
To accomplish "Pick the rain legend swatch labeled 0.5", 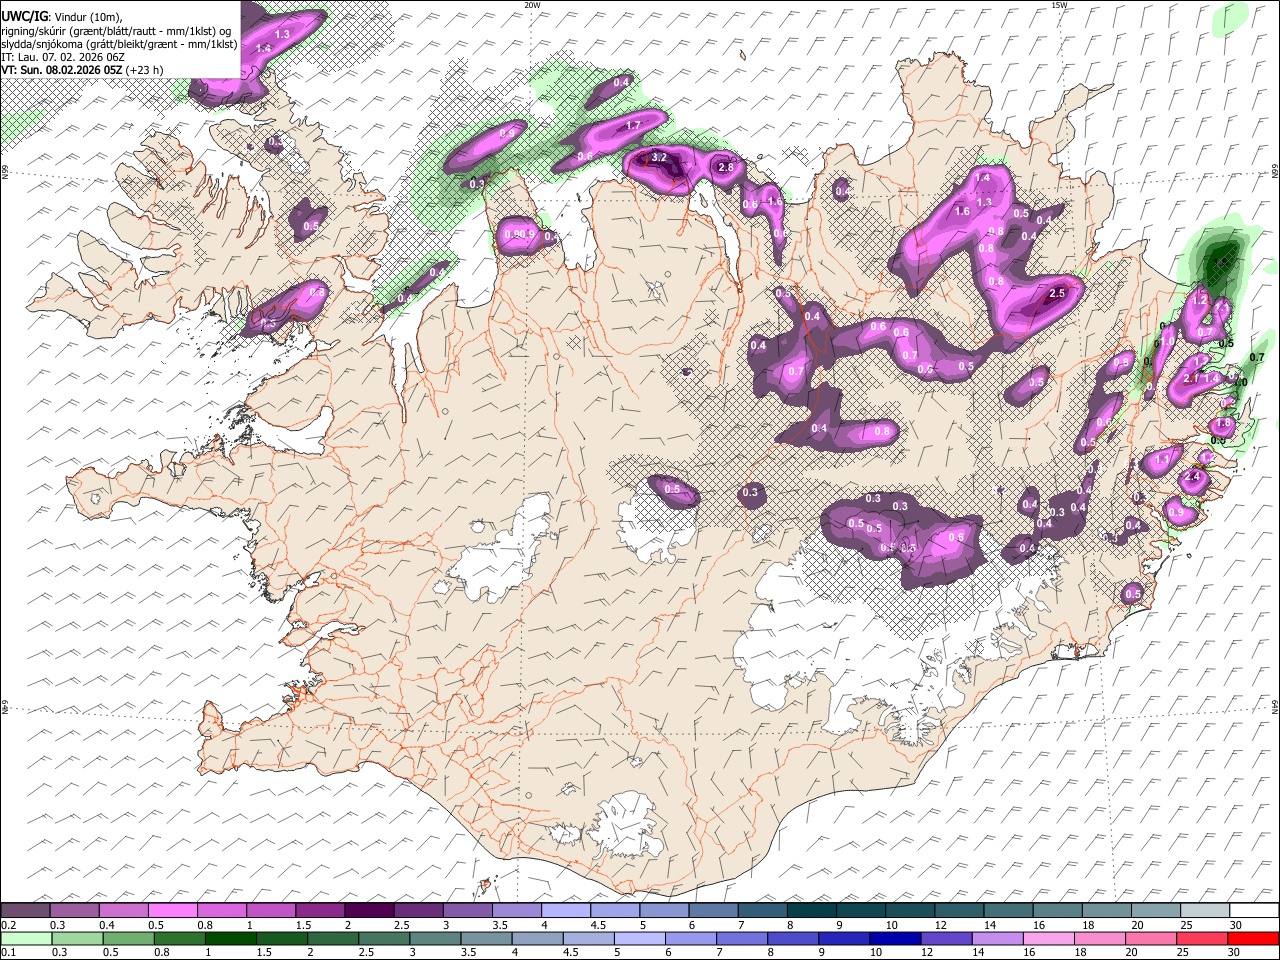I will click(128, 938).
